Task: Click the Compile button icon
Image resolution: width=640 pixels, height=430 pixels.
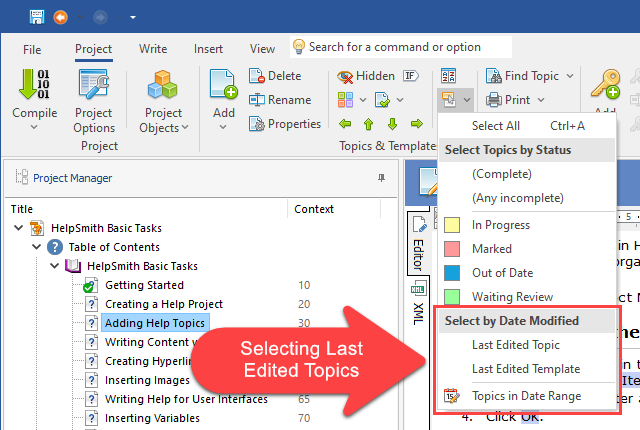Action: [35, 84]
